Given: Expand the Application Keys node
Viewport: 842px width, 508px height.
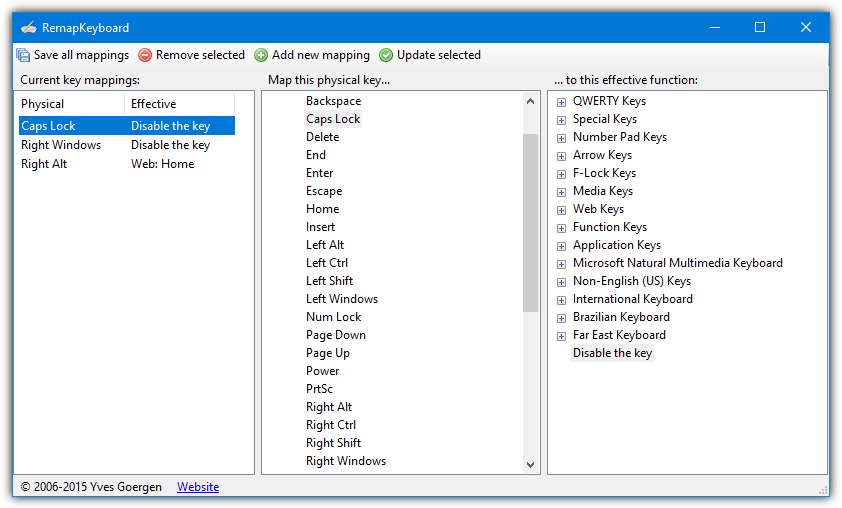Looking at the screenshot, I should [561, 246].
